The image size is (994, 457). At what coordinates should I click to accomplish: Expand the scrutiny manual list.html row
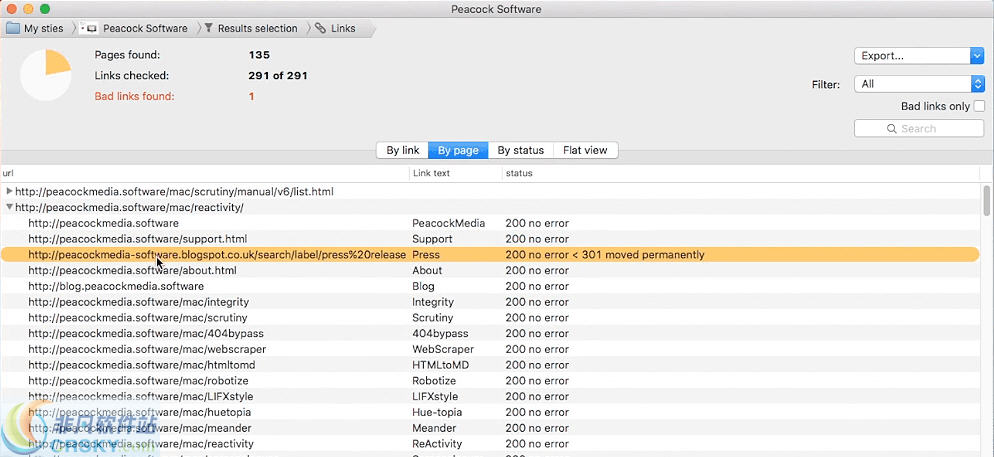click(x=9, y=191)
